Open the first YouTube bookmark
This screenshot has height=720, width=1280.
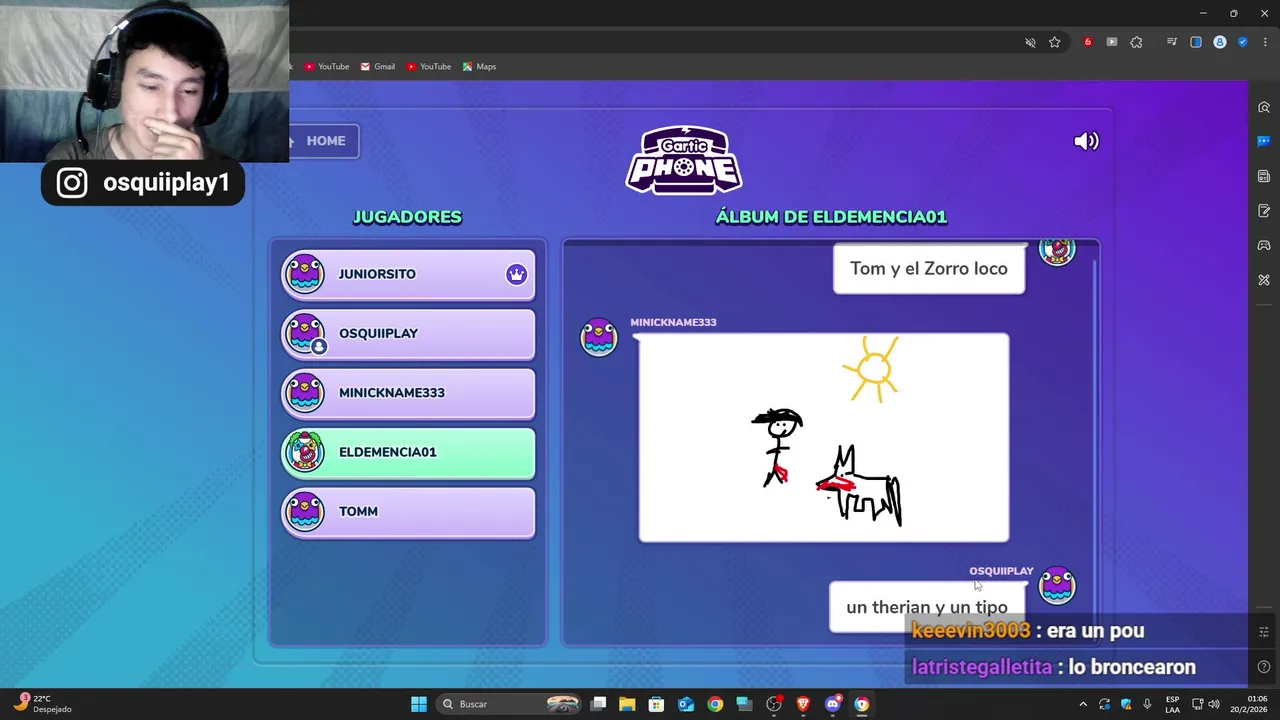[327, 67]
